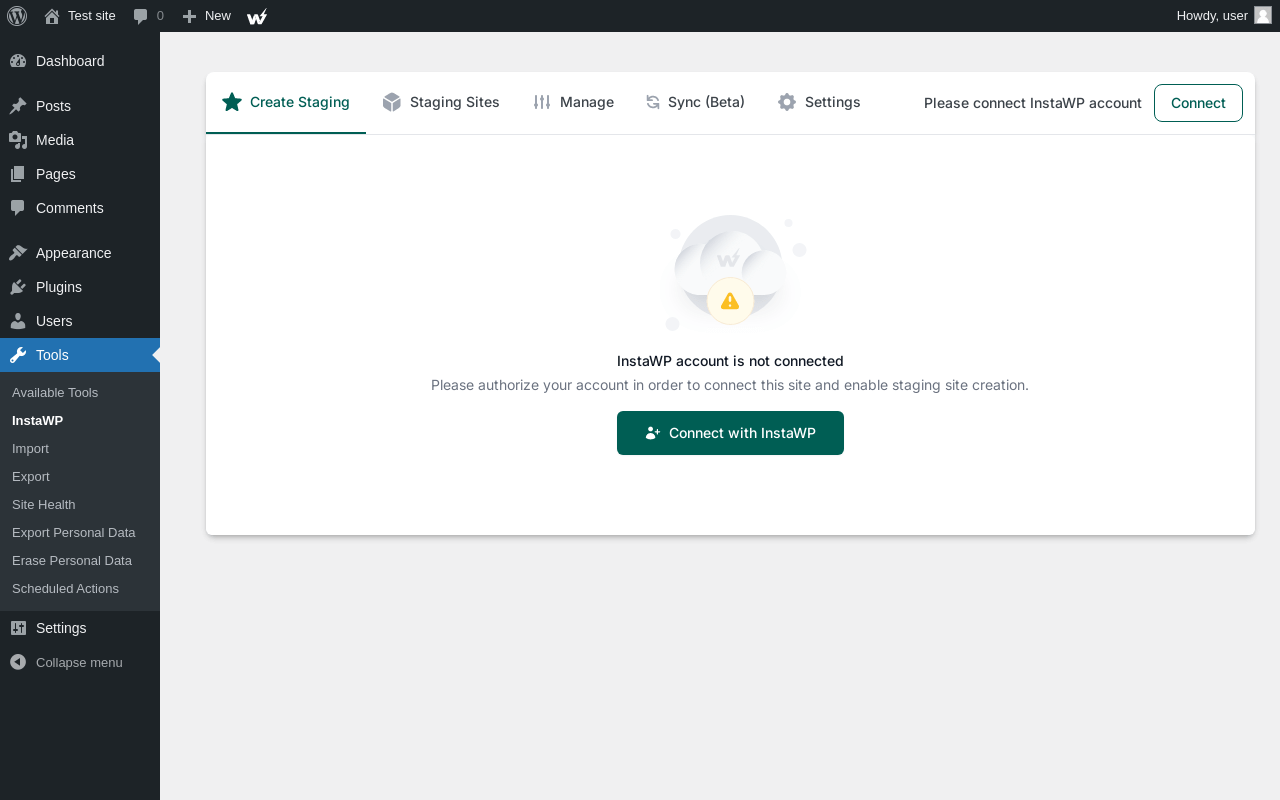
Task: Click the Howdy, user account text
Action: point(1212,16)
